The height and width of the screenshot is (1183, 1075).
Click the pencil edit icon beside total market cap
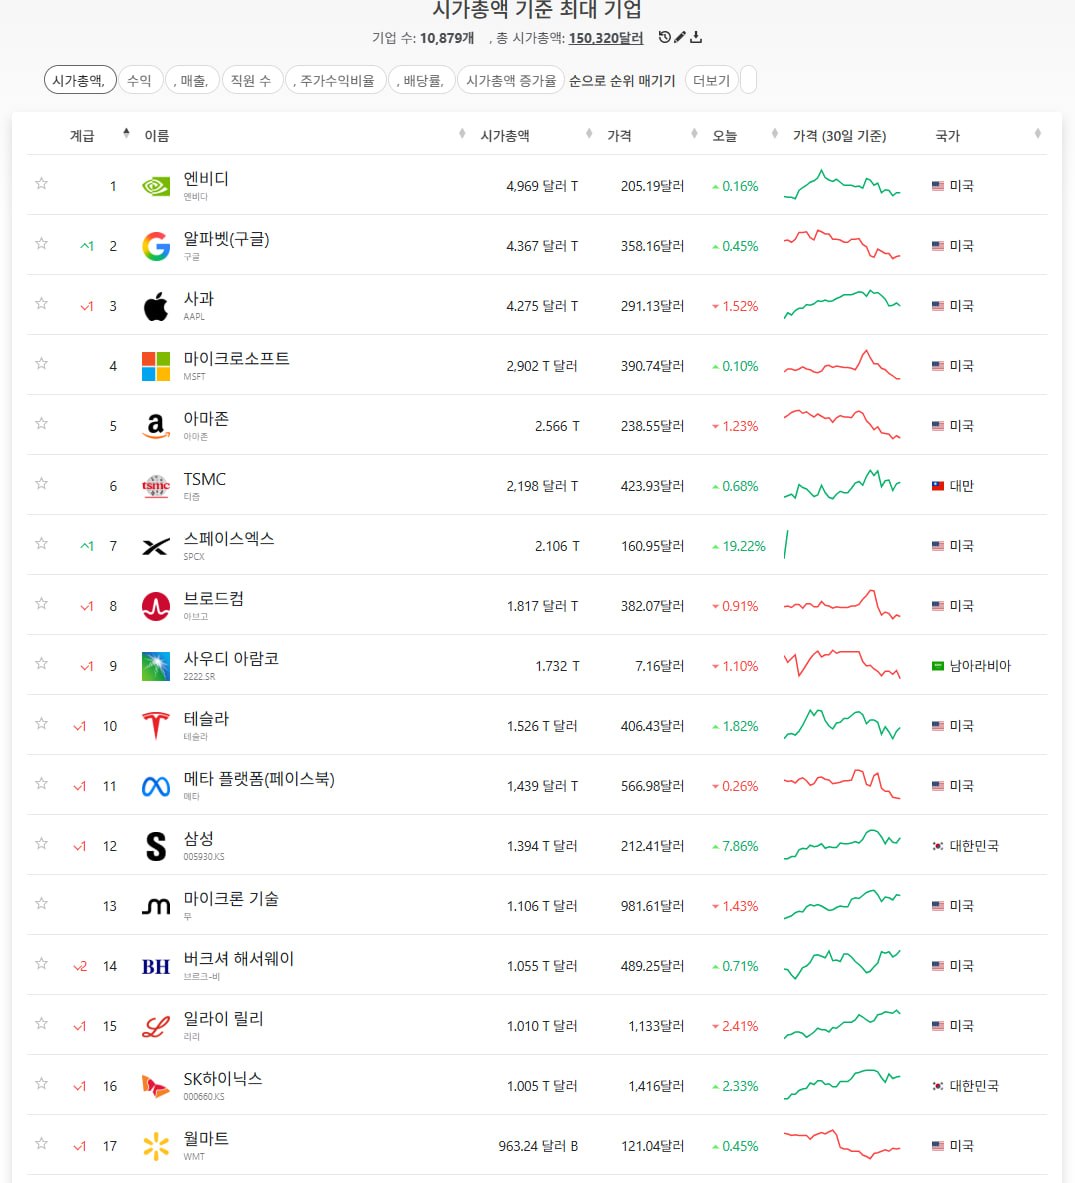[x=680, y=37]
